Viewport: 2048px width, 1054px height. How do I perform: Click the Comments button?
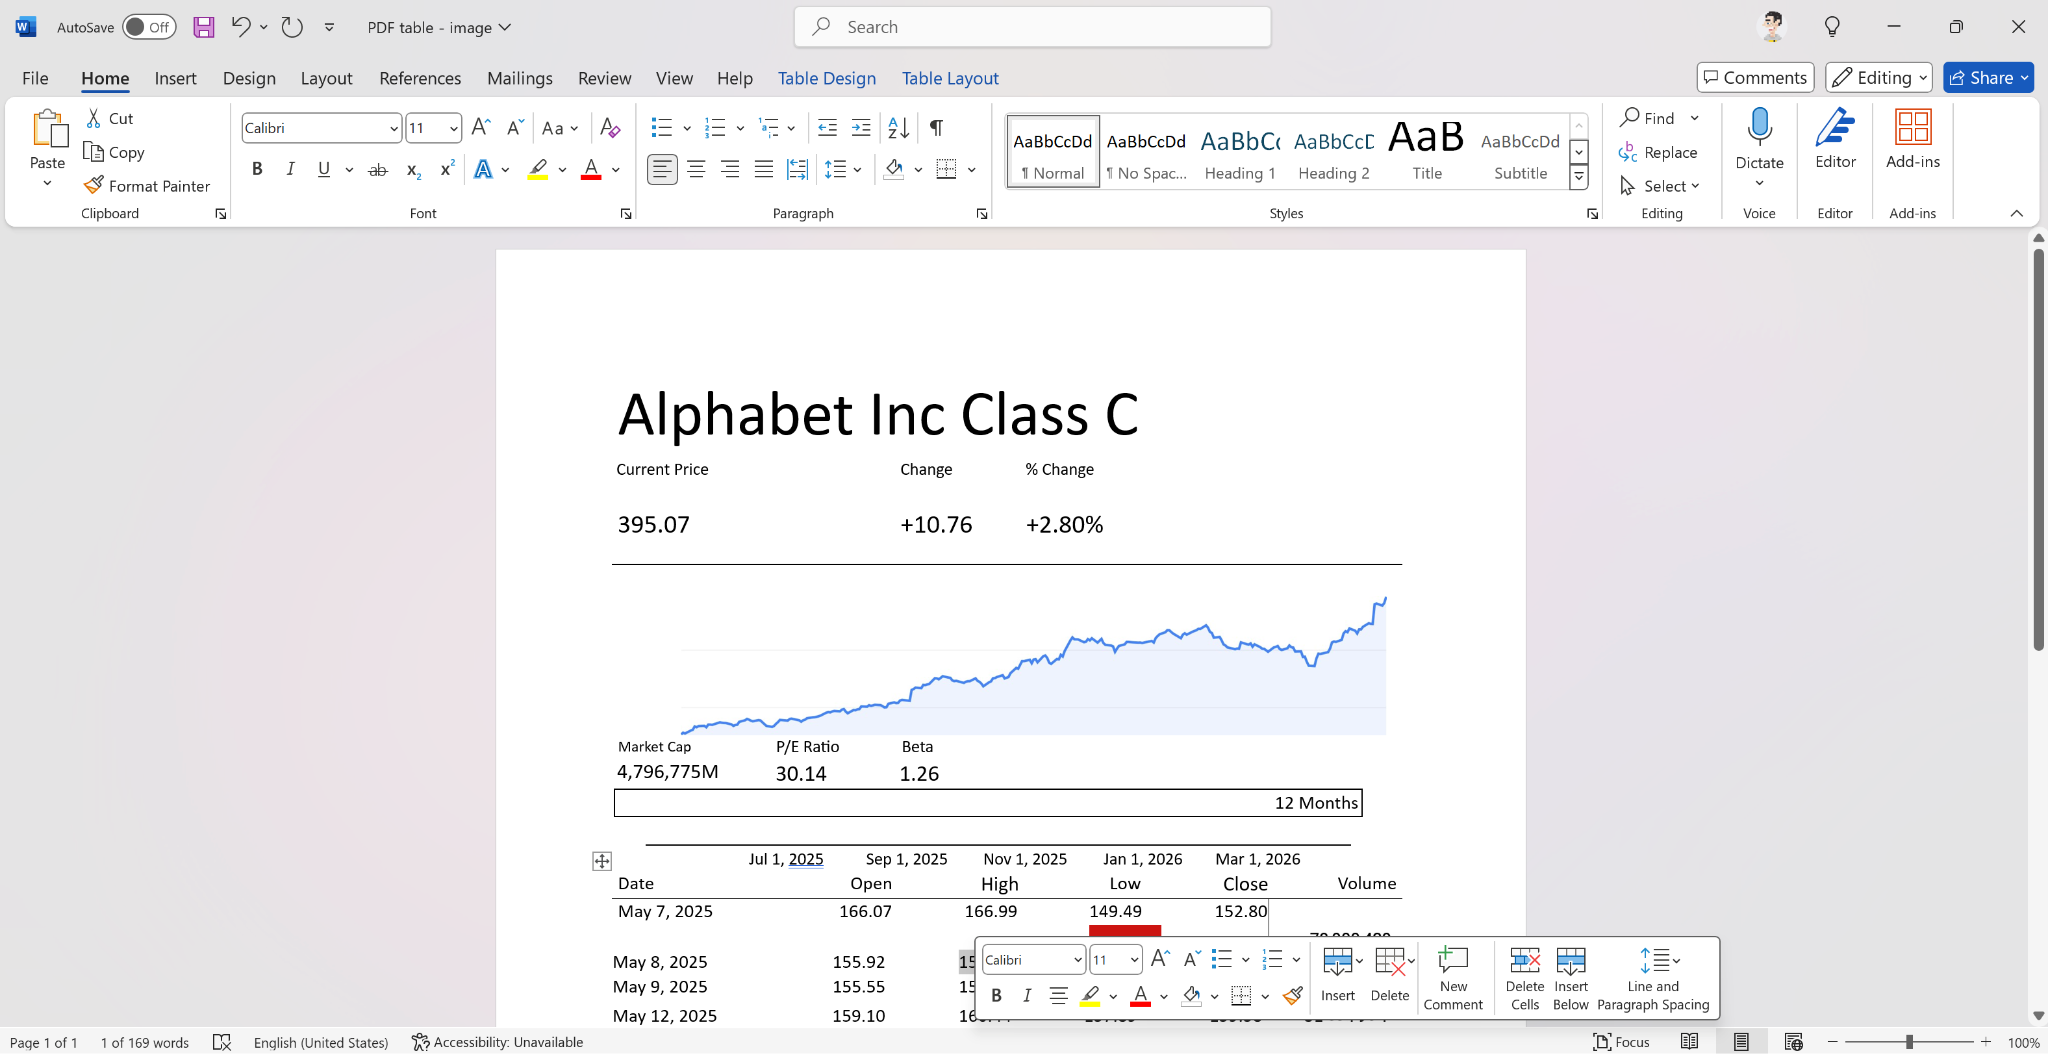click(1755, 78)
